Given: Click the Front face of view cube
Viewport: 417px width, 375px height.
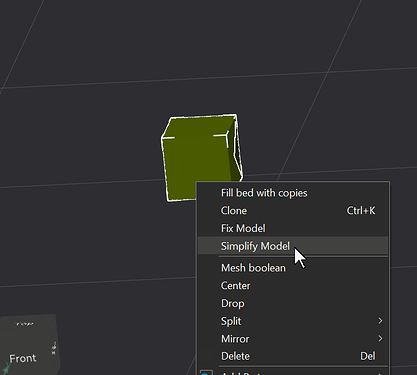Looking at the screenshot, I should 23,357.
